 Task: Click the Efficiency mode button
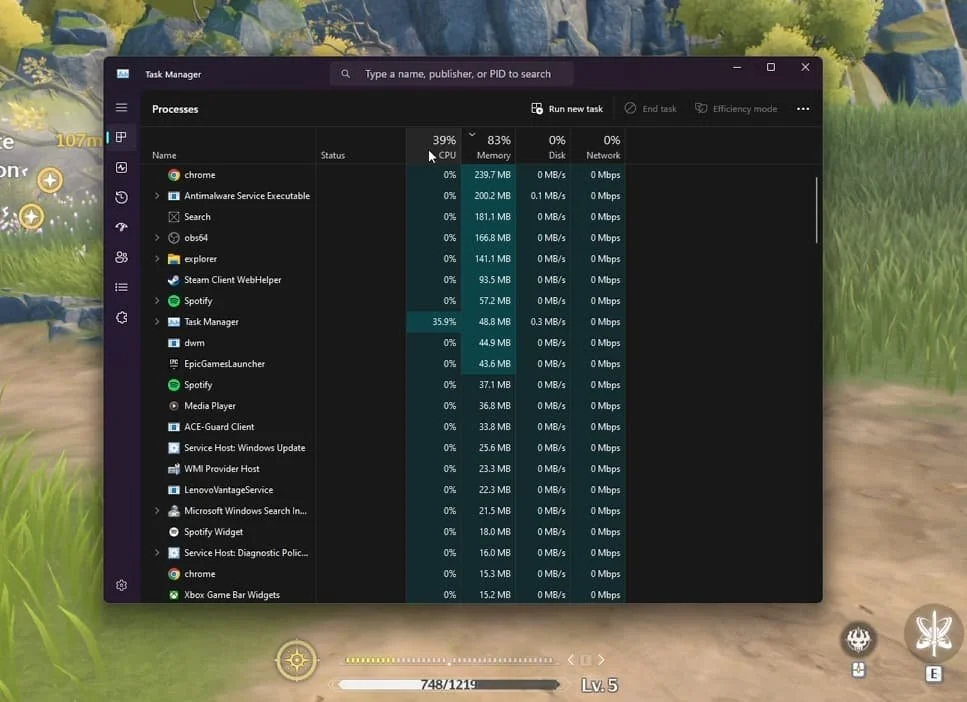pyautogui.click(x=736, y=109)
